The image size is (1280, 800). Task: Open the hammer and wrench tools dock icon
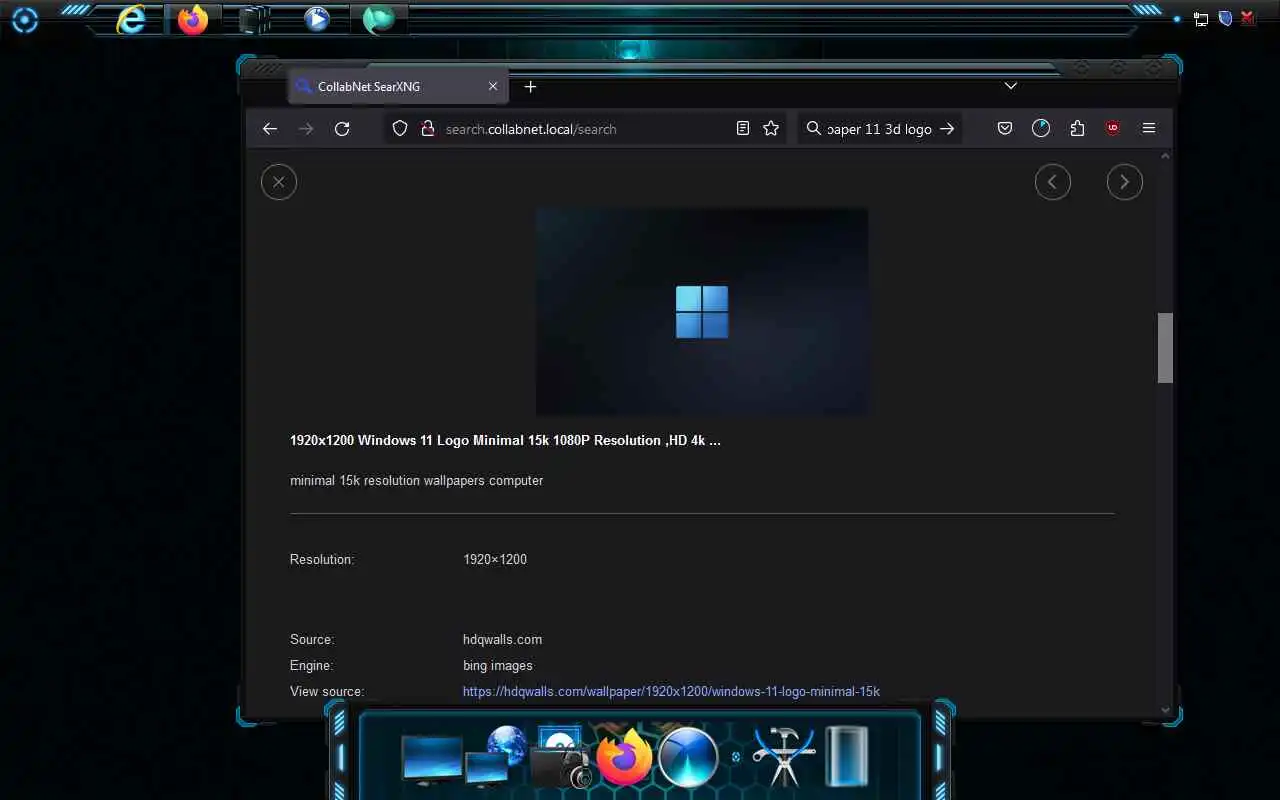coord(784,757)
